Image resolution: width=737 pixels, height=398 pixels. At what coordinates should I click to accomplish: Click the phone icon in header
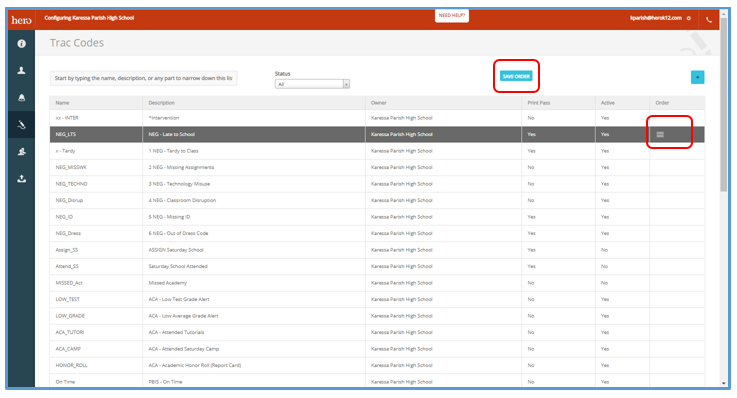709,20
